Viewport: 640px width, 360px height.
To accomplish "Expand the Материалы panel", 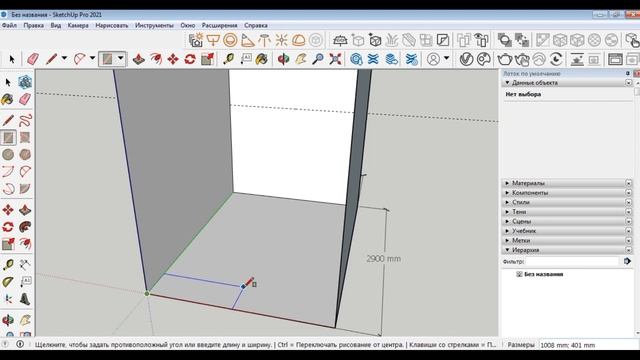I will (x=507, y=183).
